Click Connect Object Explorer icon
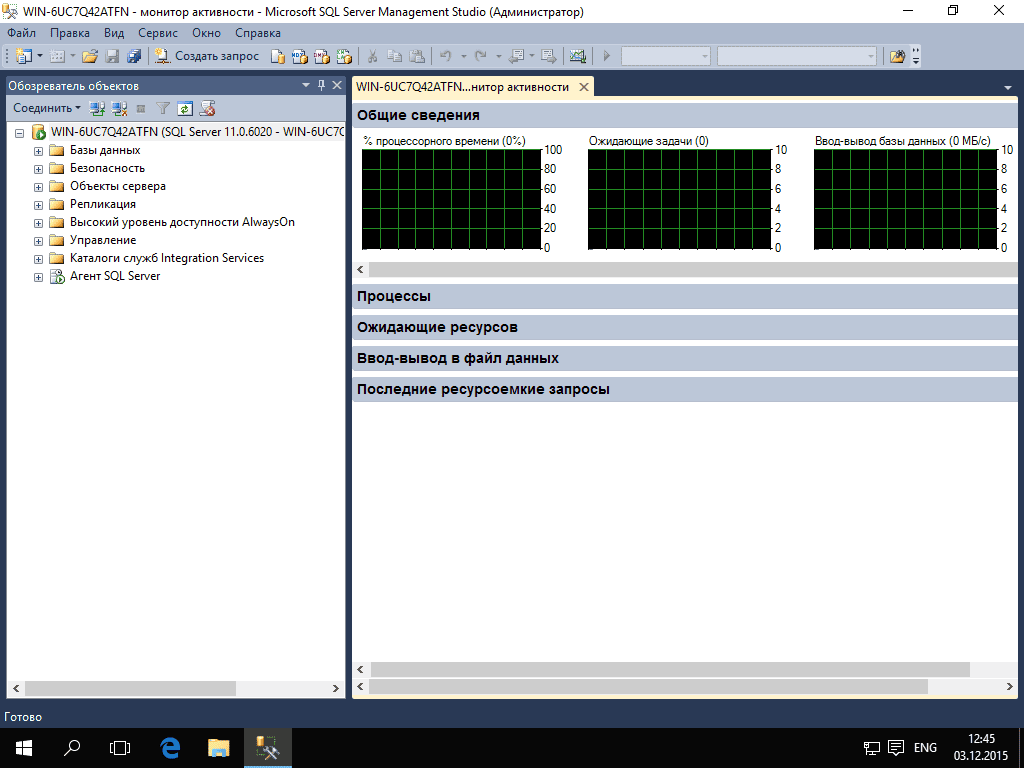This screenshot has width=1024, height=768. (x=97, y=108)
